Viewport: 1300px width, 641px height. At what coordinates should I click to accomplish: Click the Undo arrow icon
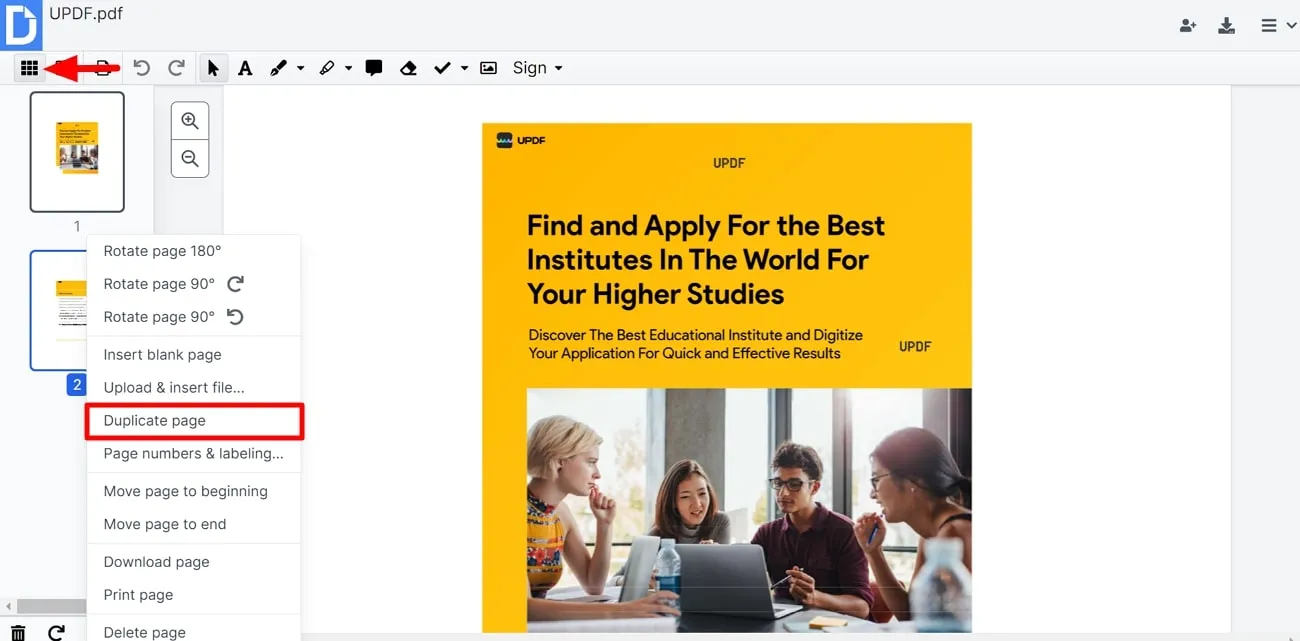coord(142,68)
